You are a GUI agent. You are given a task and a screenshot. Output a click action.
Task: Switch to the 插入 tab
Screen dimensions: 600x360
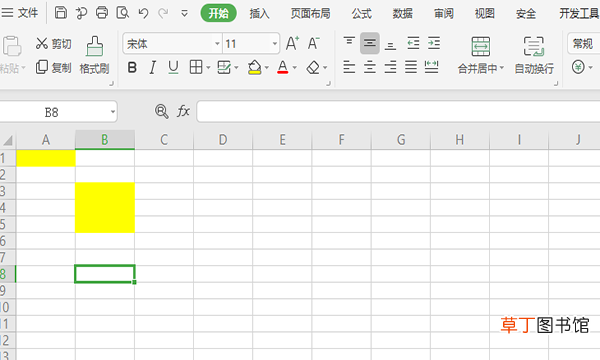[259, 13]
